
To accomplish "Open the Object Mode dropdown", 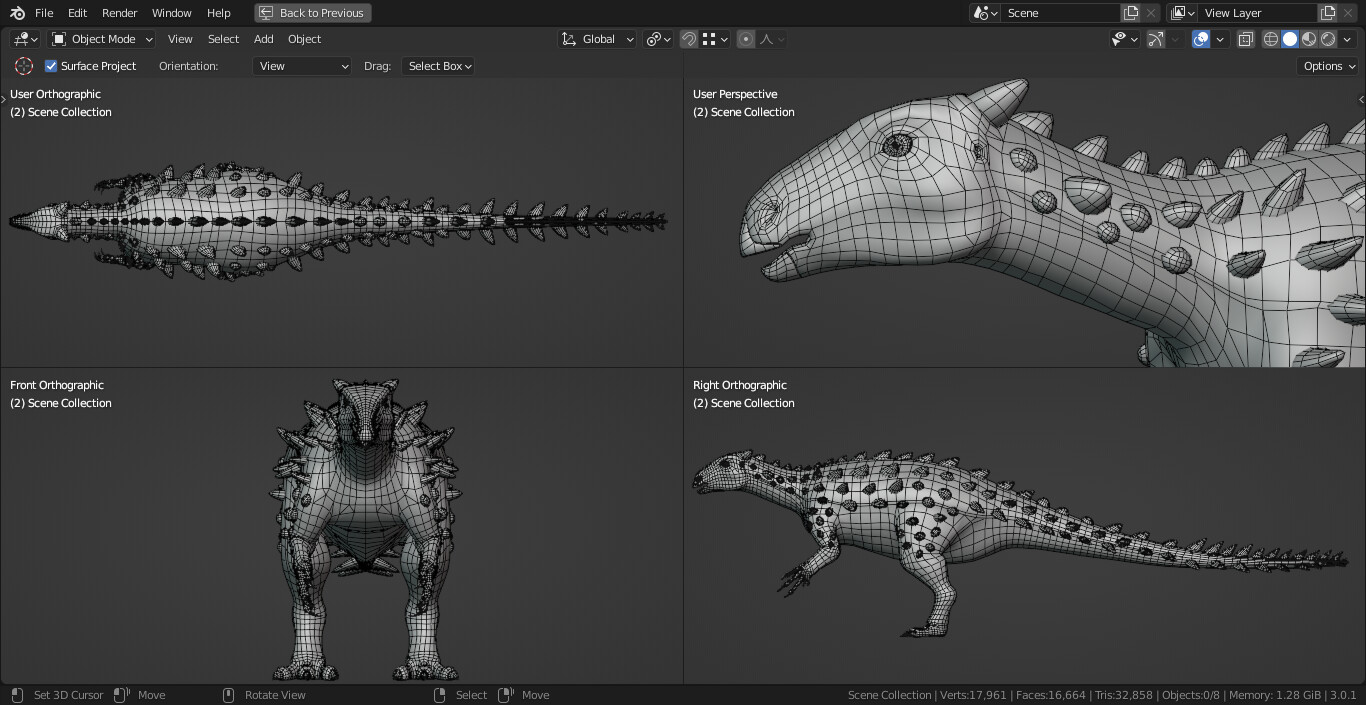I will click(x=102, y=39).
